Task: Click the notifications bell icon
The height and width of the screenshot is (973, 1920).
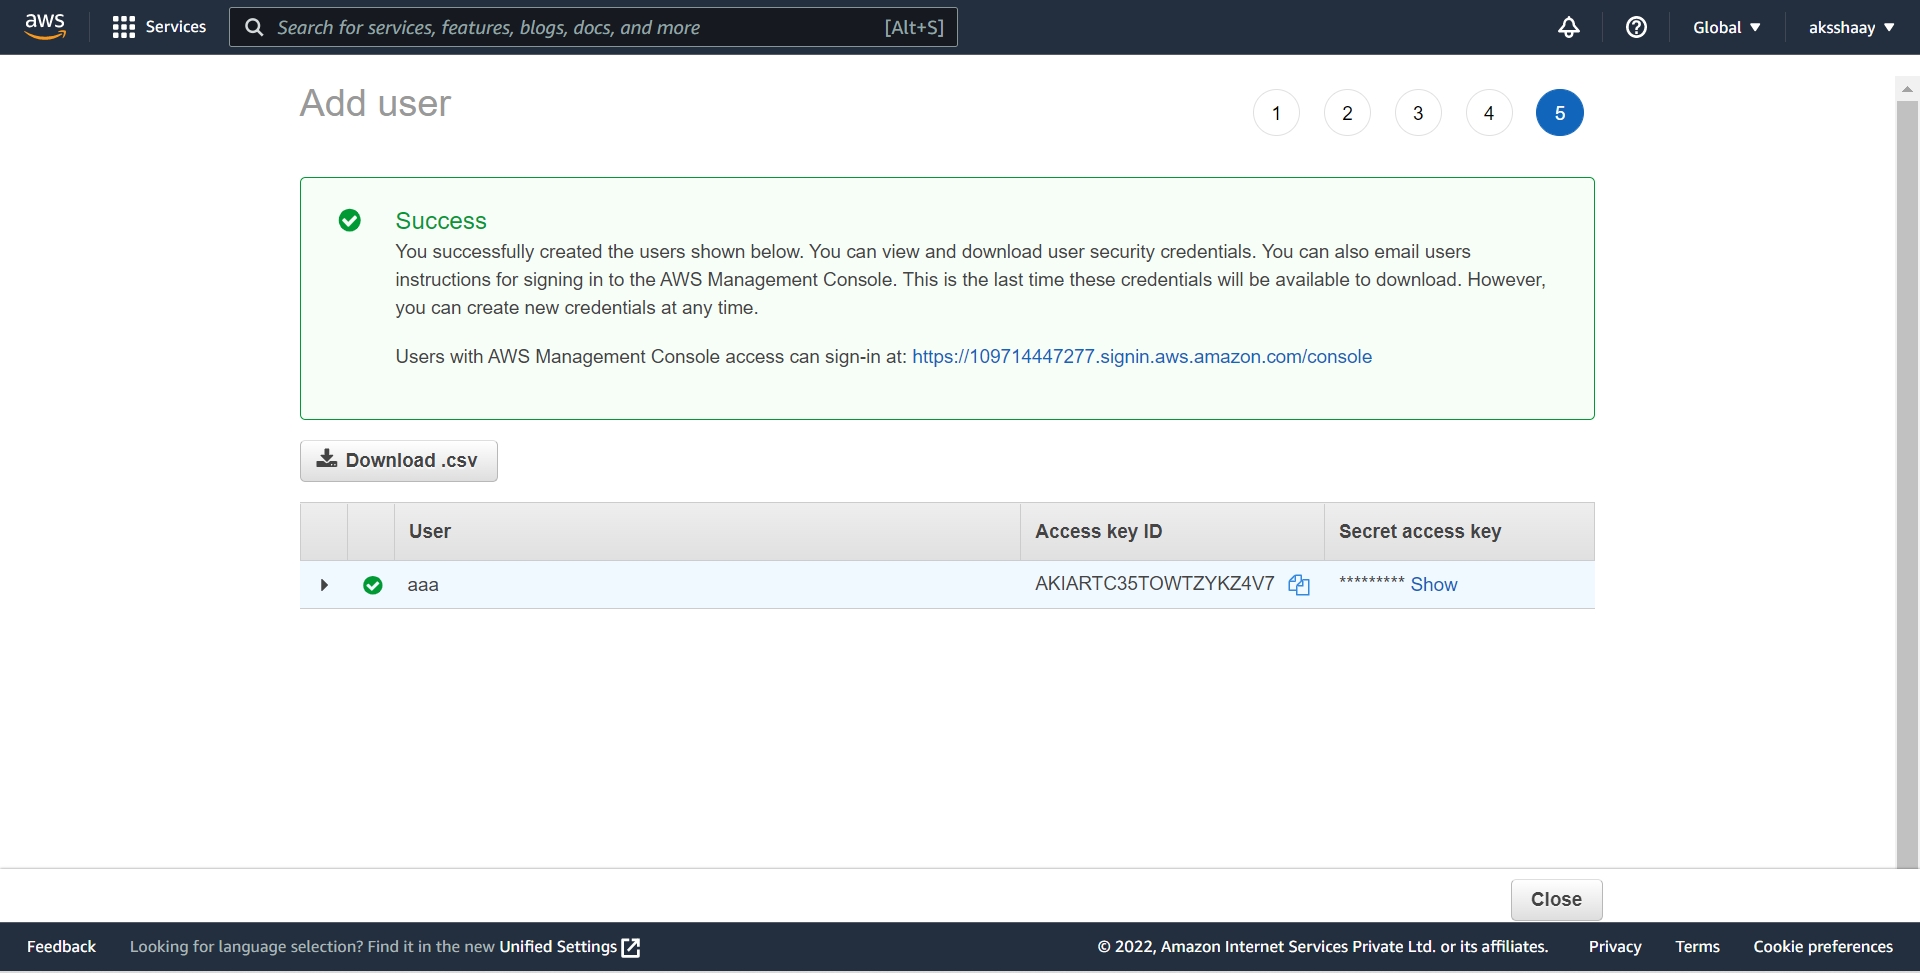Action: 1568,27
